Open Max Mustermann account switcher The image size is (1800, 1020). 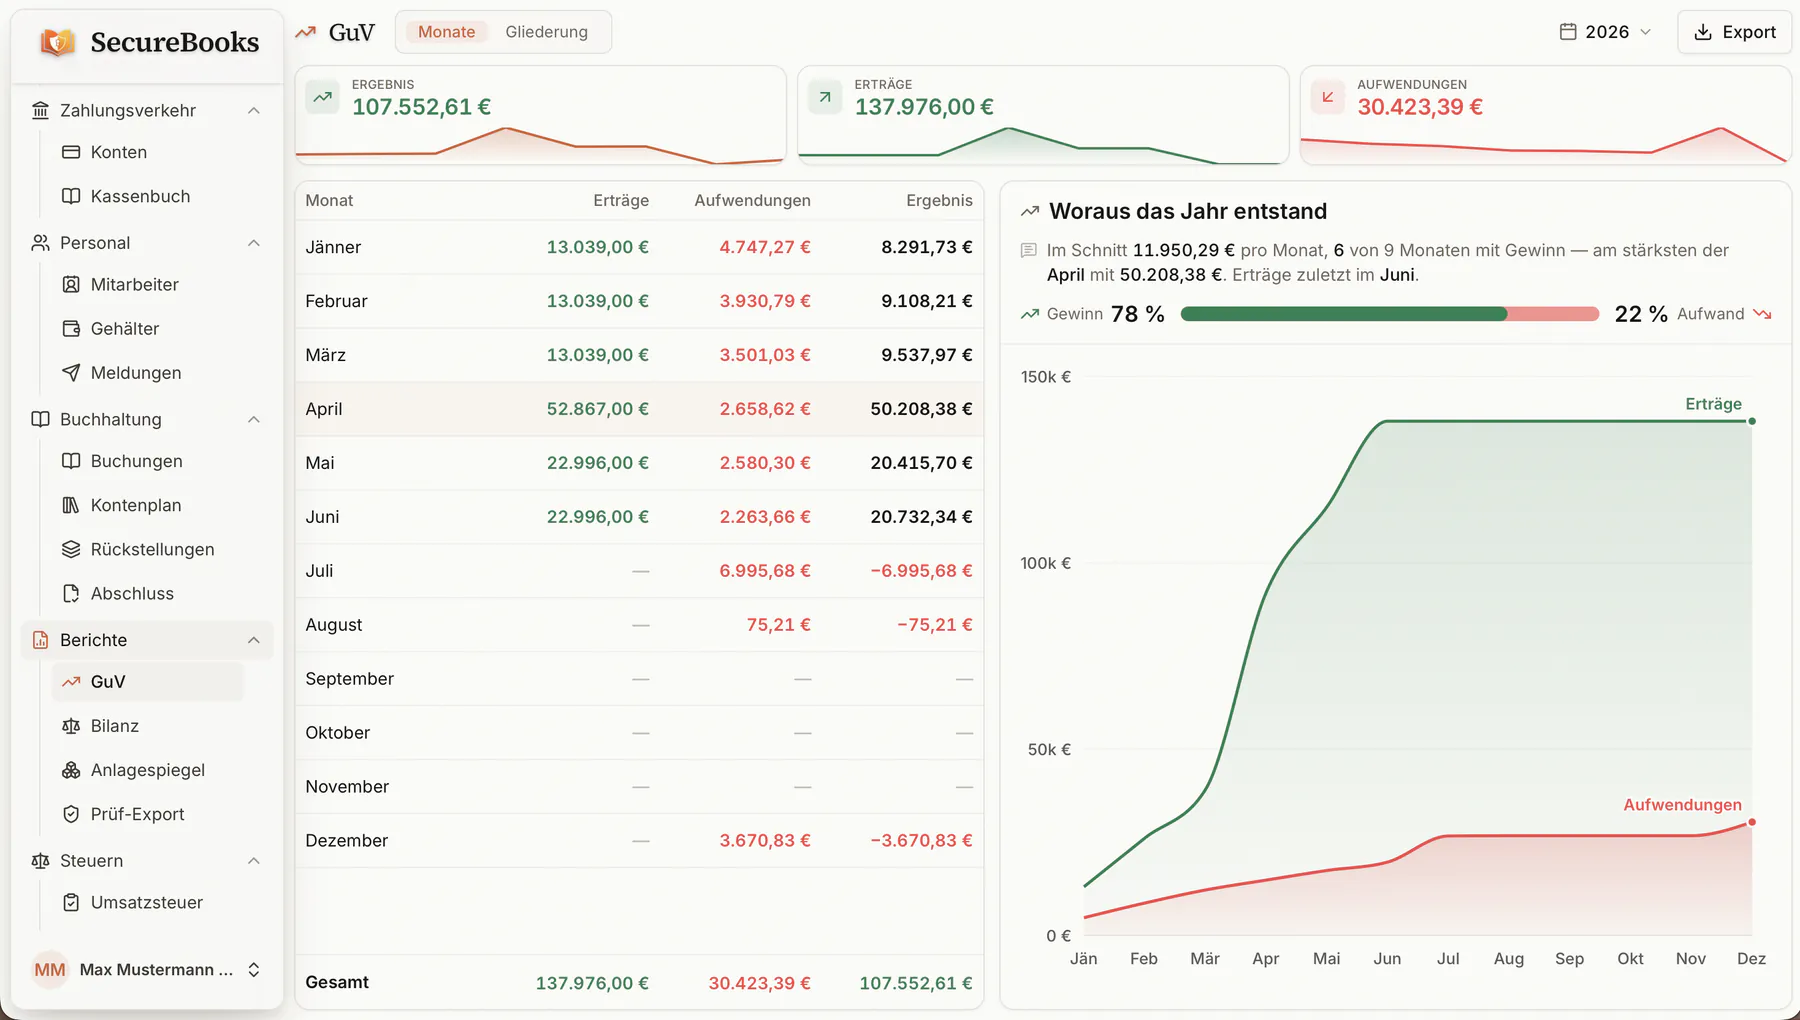click(147, 969)
